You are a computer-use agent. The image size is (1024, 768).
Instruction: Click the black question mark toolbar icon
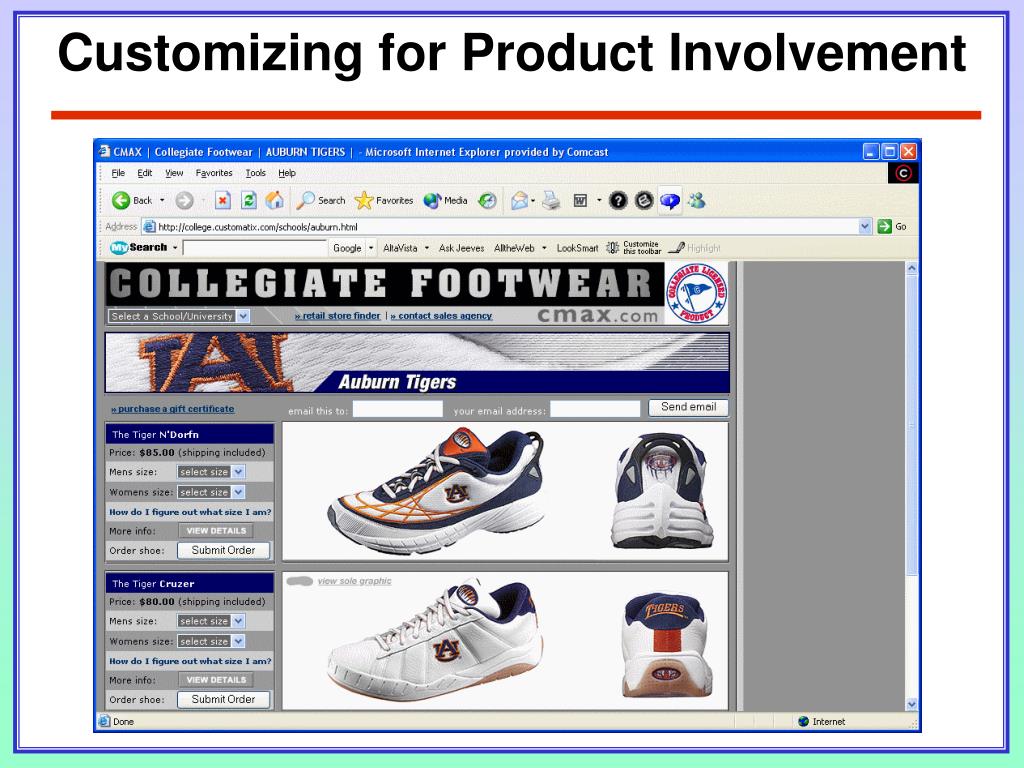pos(618,200)
